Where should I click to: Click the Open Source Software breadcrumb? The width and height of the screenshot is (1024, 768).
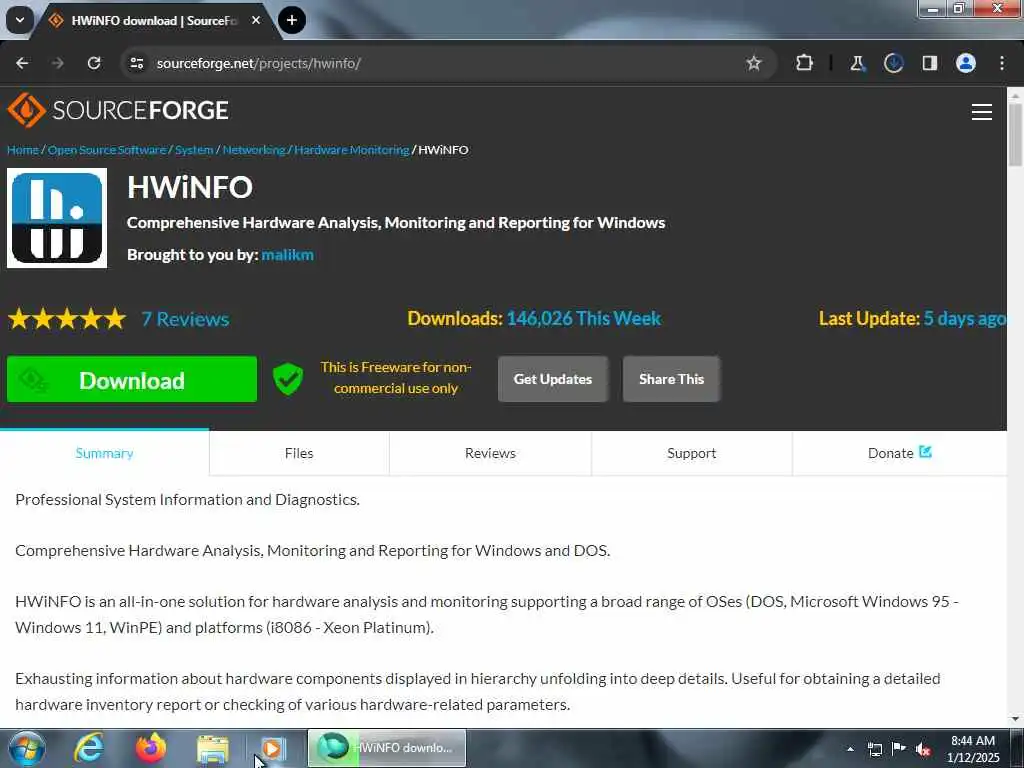coord(107,150)
